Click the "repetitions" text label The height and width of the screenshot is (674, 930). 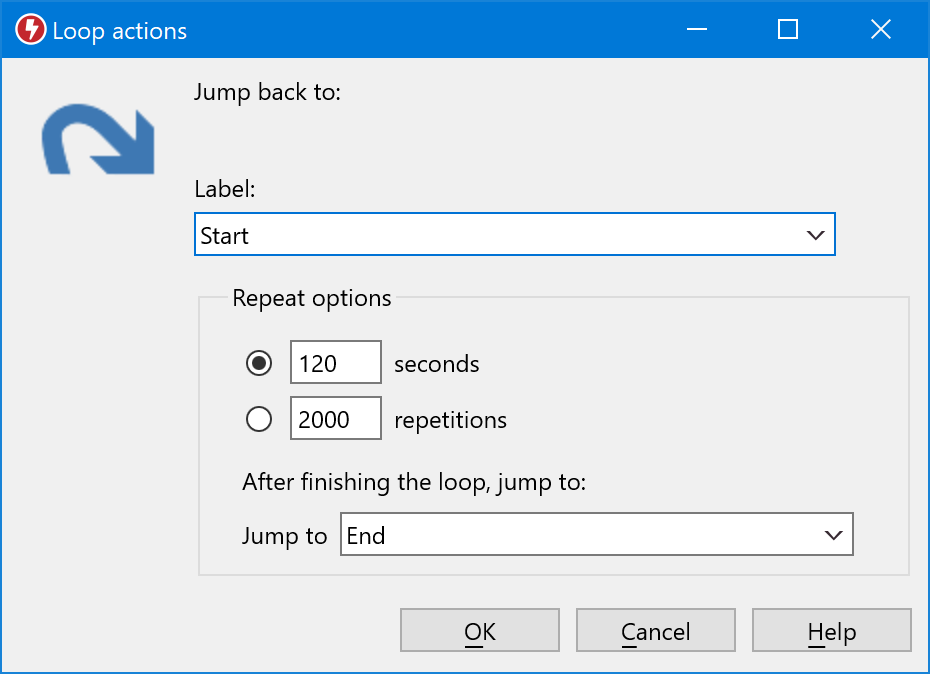click(x=450, y=420)
